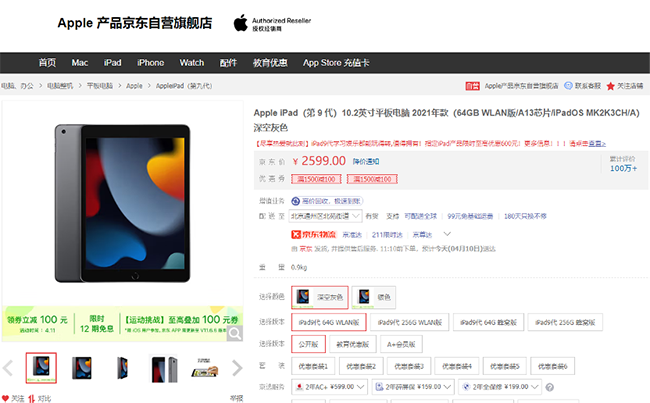Click the 2年AC+ service icon

299,387
